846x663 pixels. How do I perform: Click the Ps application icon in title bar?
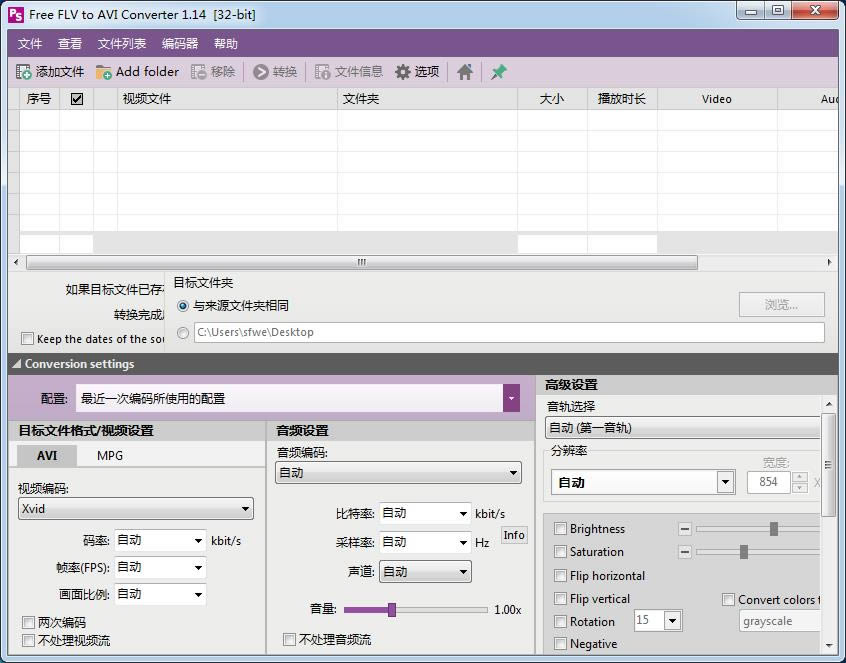[16, 15]
